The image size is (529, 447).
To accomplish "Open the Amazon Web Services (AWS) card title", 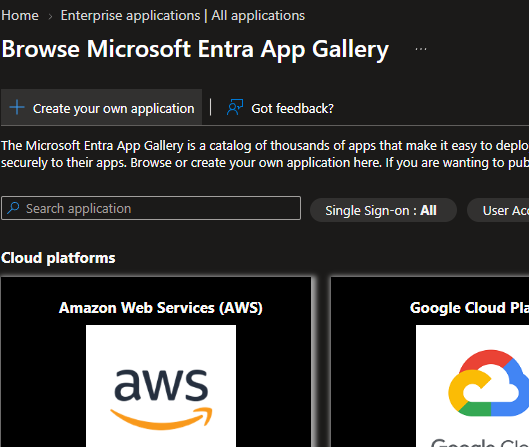I will tap(161, 308).
